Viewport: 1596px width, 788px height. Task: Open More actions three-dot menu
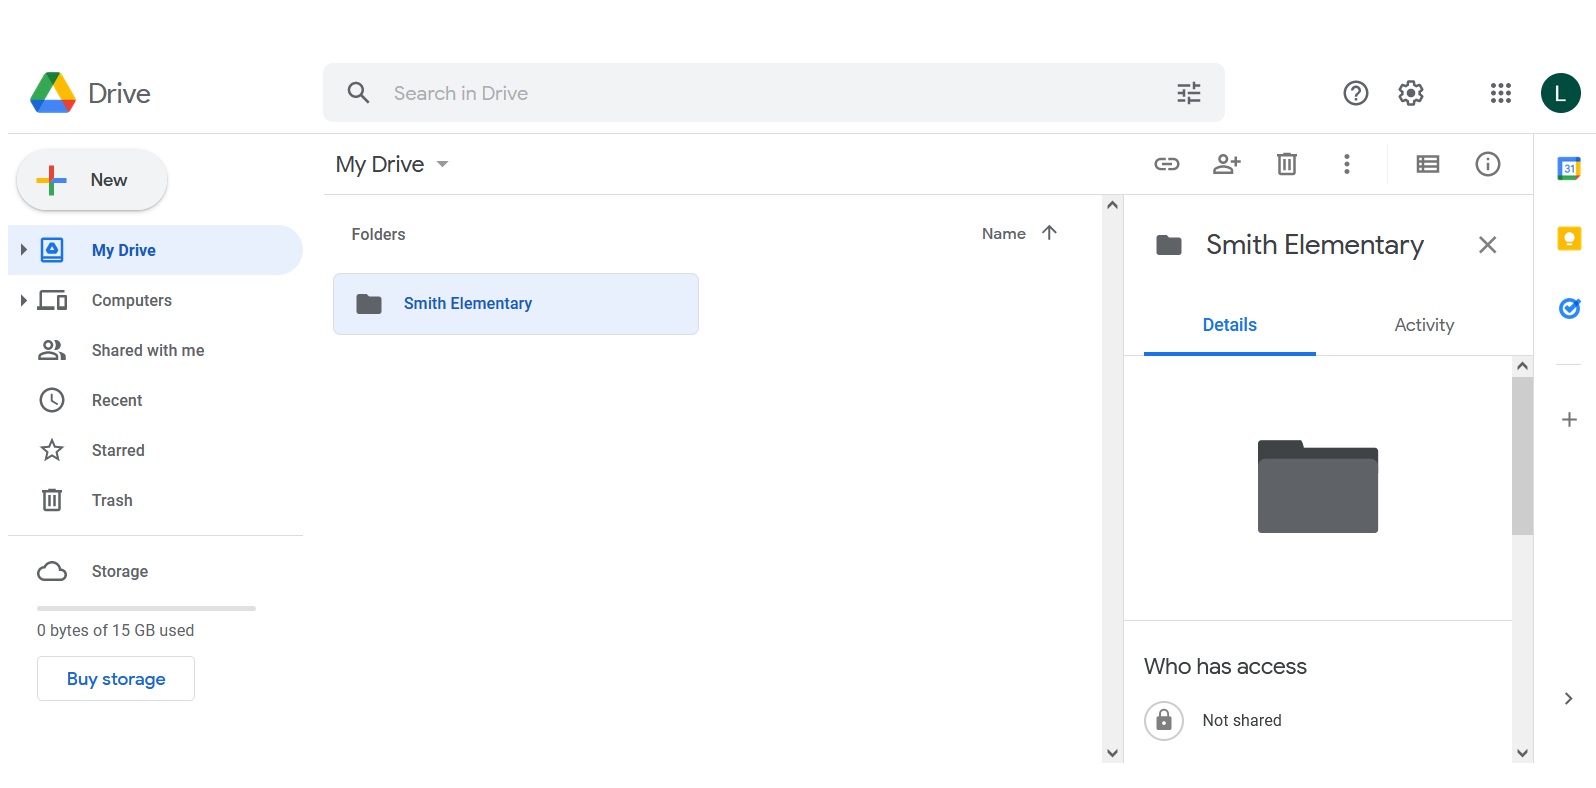pos(1347,164)
